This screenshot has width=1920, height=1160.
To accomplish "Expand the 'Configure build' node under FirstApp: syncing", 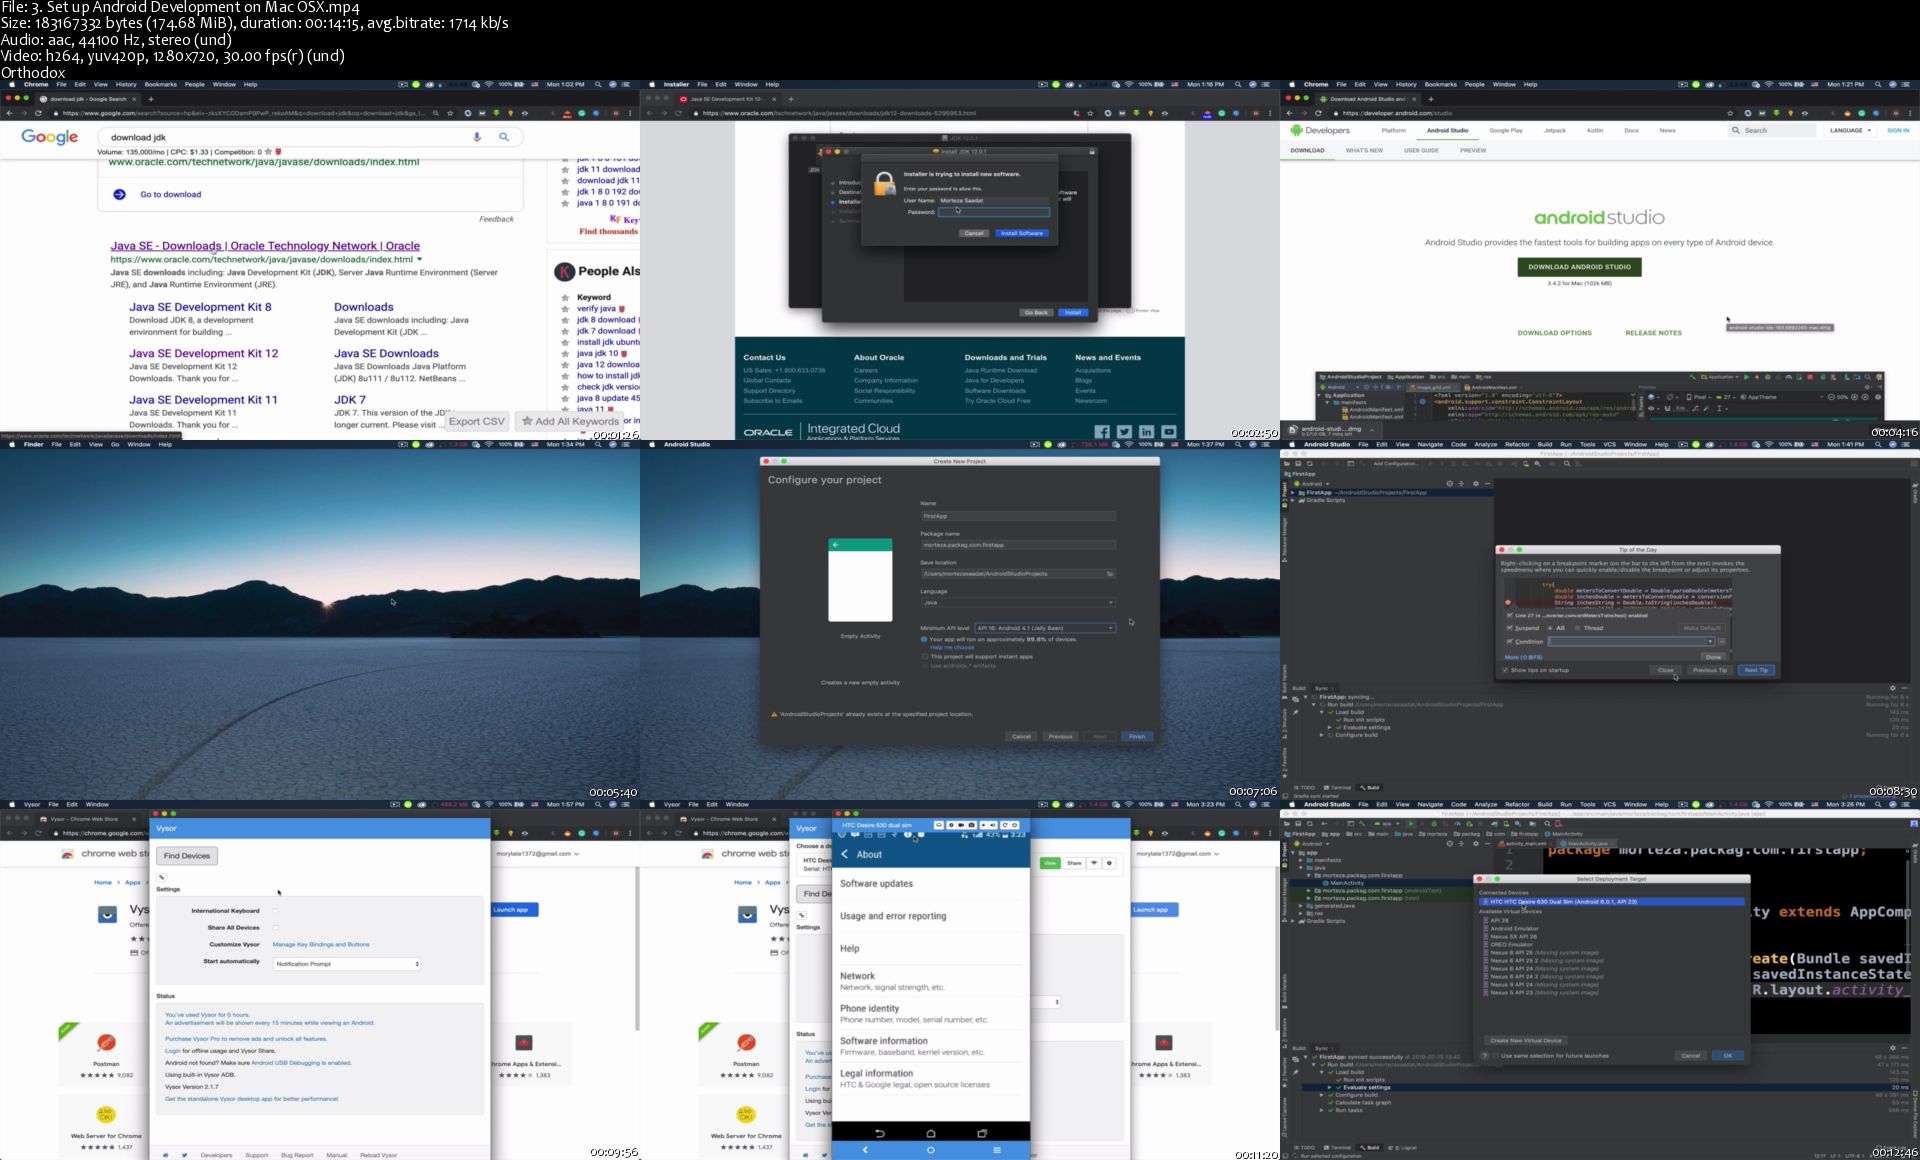I will tap(1322, 735).
